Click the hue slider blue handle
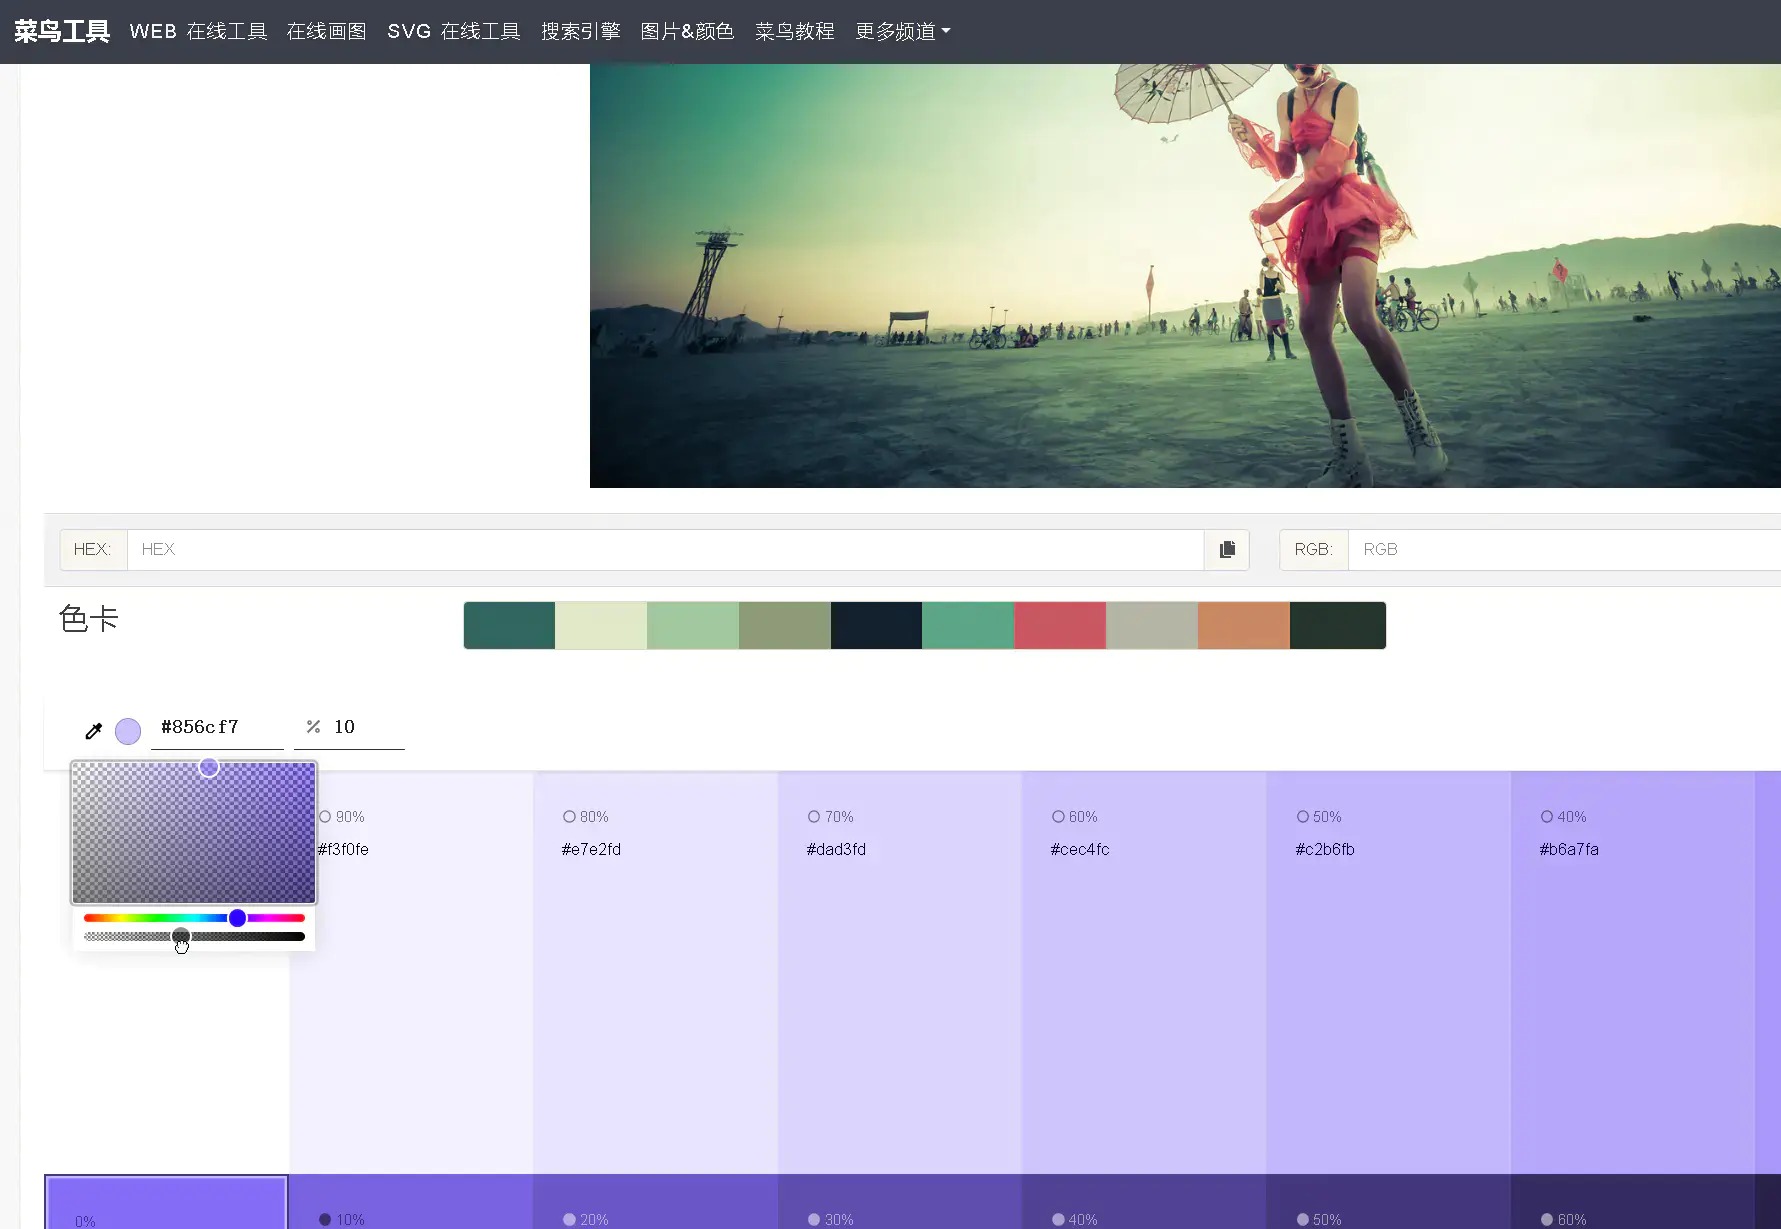The width and height of the screenshot is (1781, 1229). pyautogui.click(x=237, y=918)
